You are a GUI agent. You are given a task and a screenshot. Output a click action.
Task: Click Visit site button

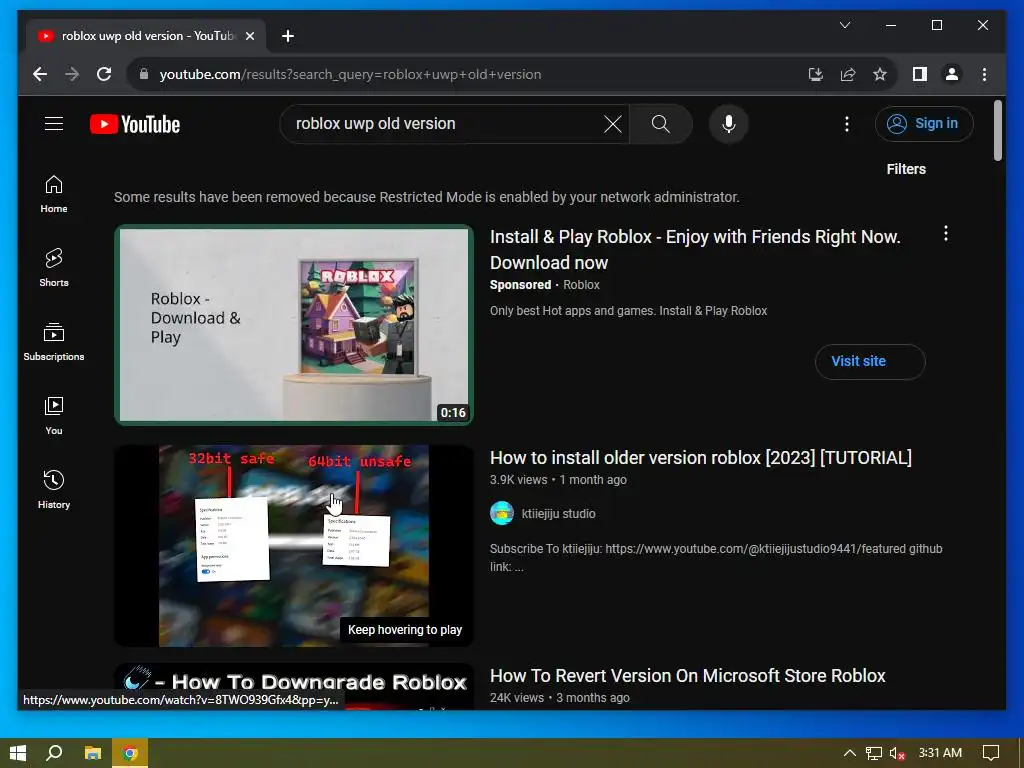pos(870,361)
